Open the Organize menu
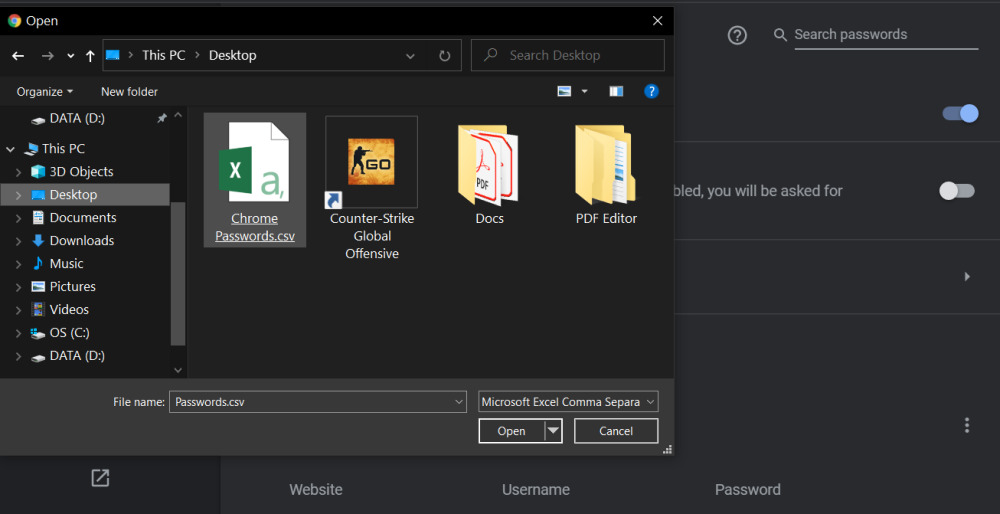The image size is (1000, 514). 45,92
